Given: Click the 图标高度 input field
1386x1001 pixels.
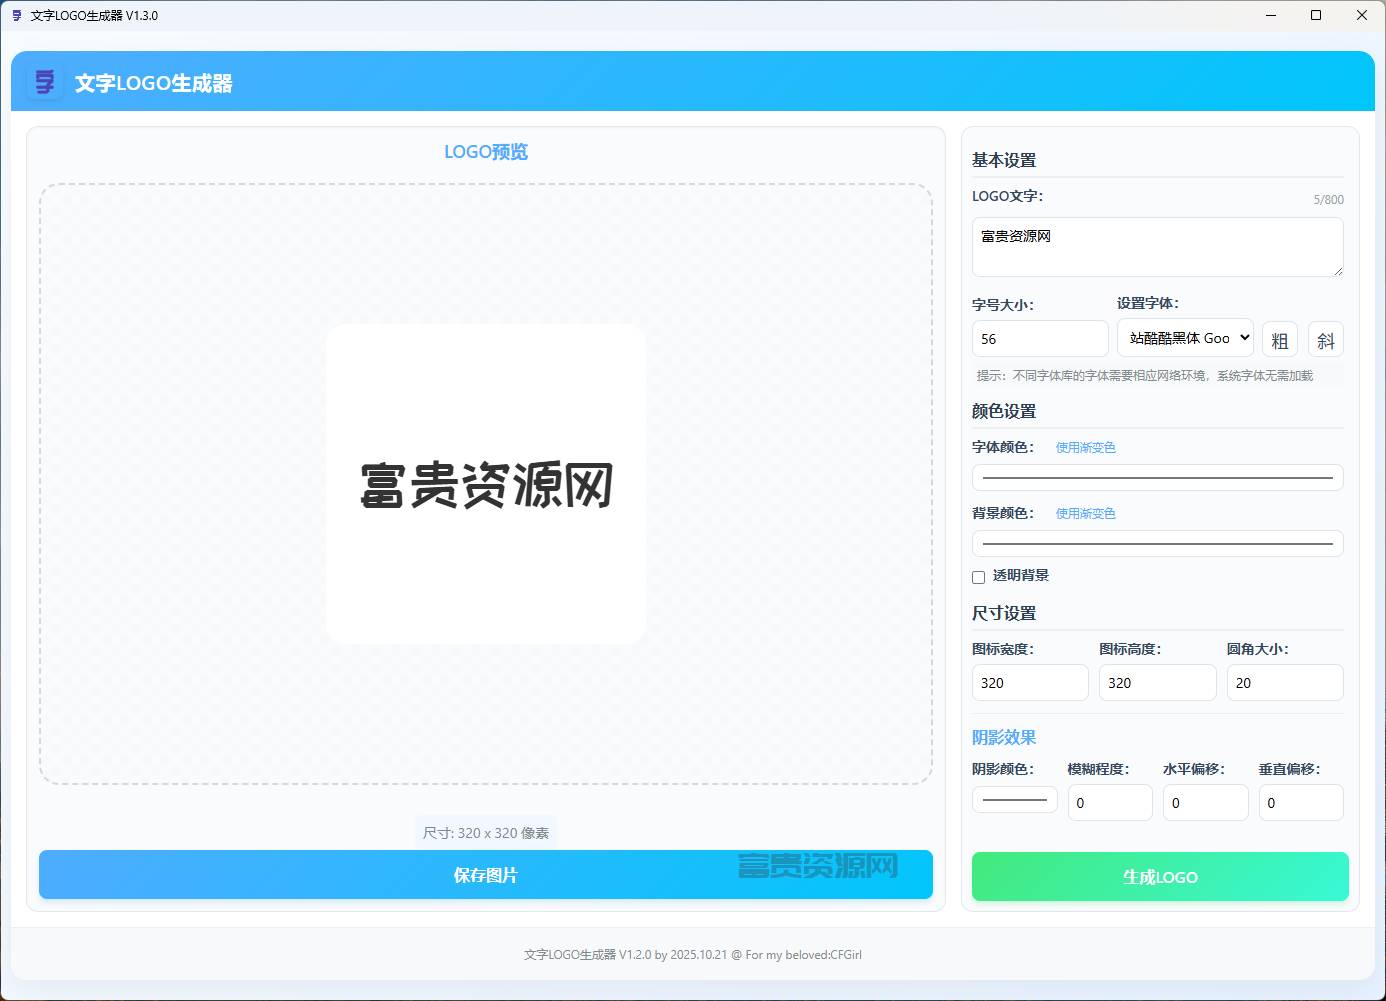Looking at the screenshot, I should click(x=1158, y=683).
